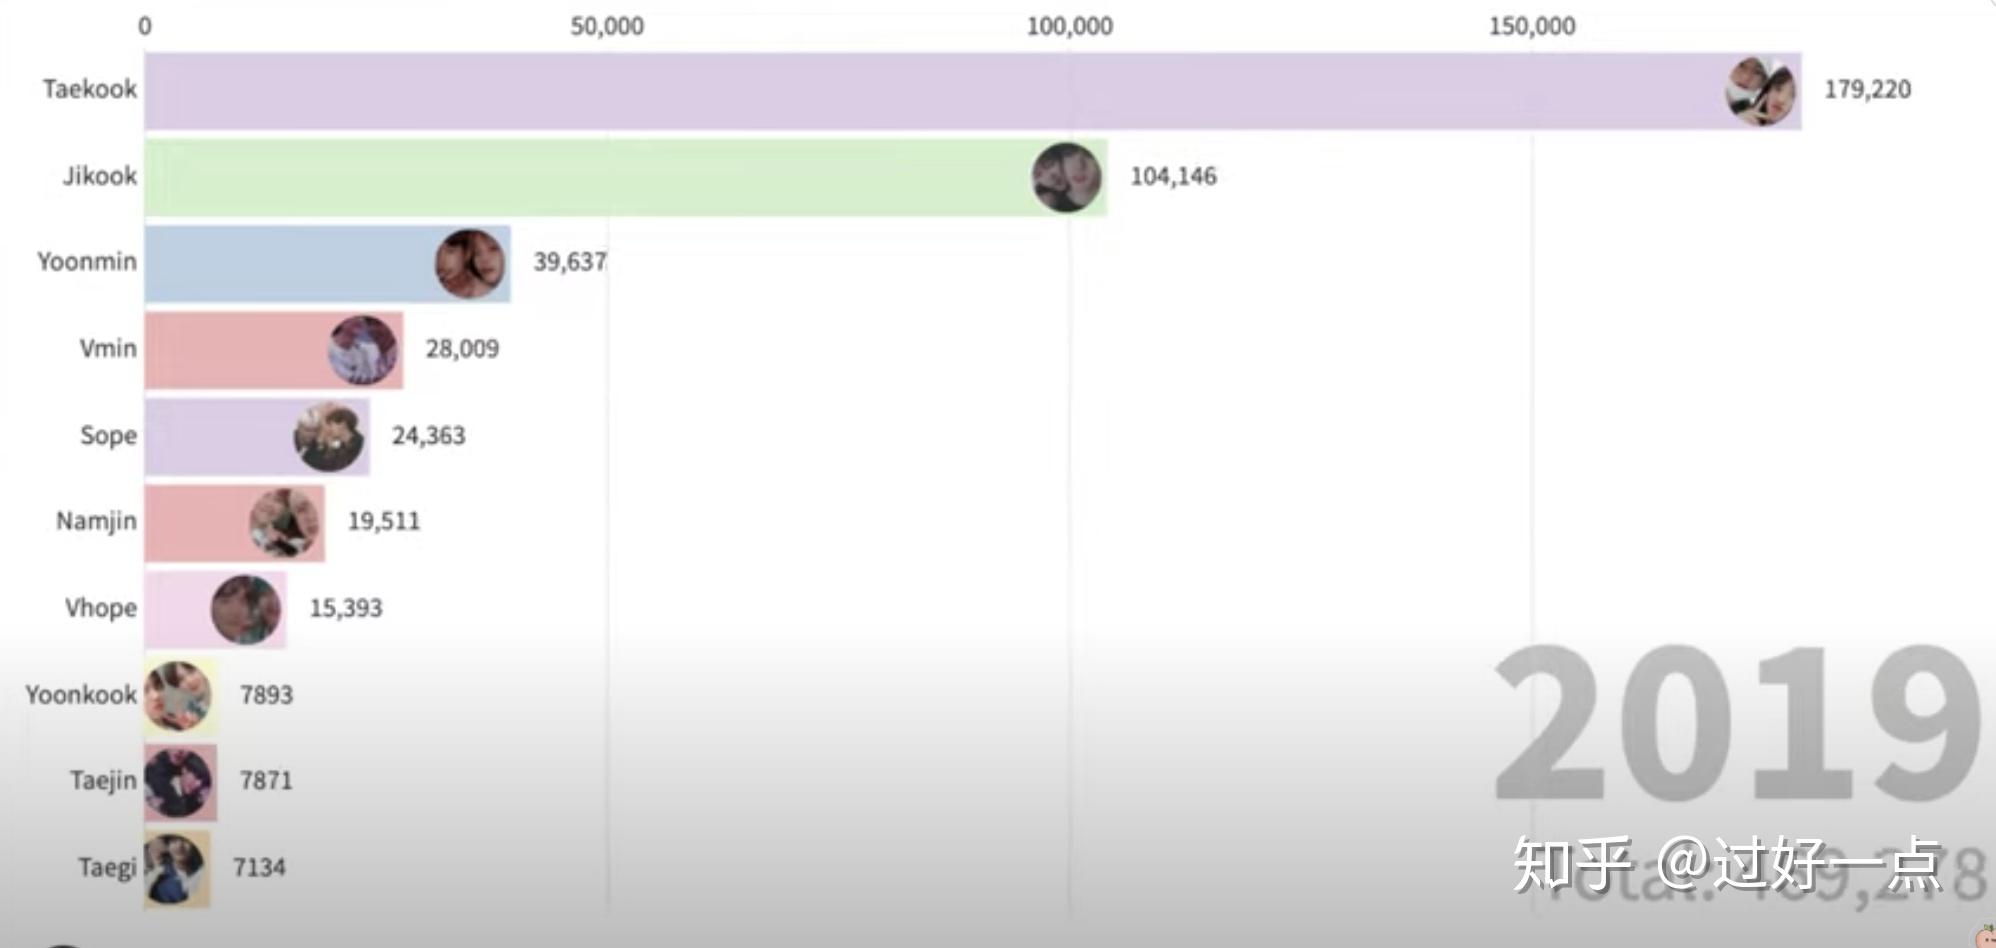Select the Taejin avatar picture

click(x=179, y=782)
